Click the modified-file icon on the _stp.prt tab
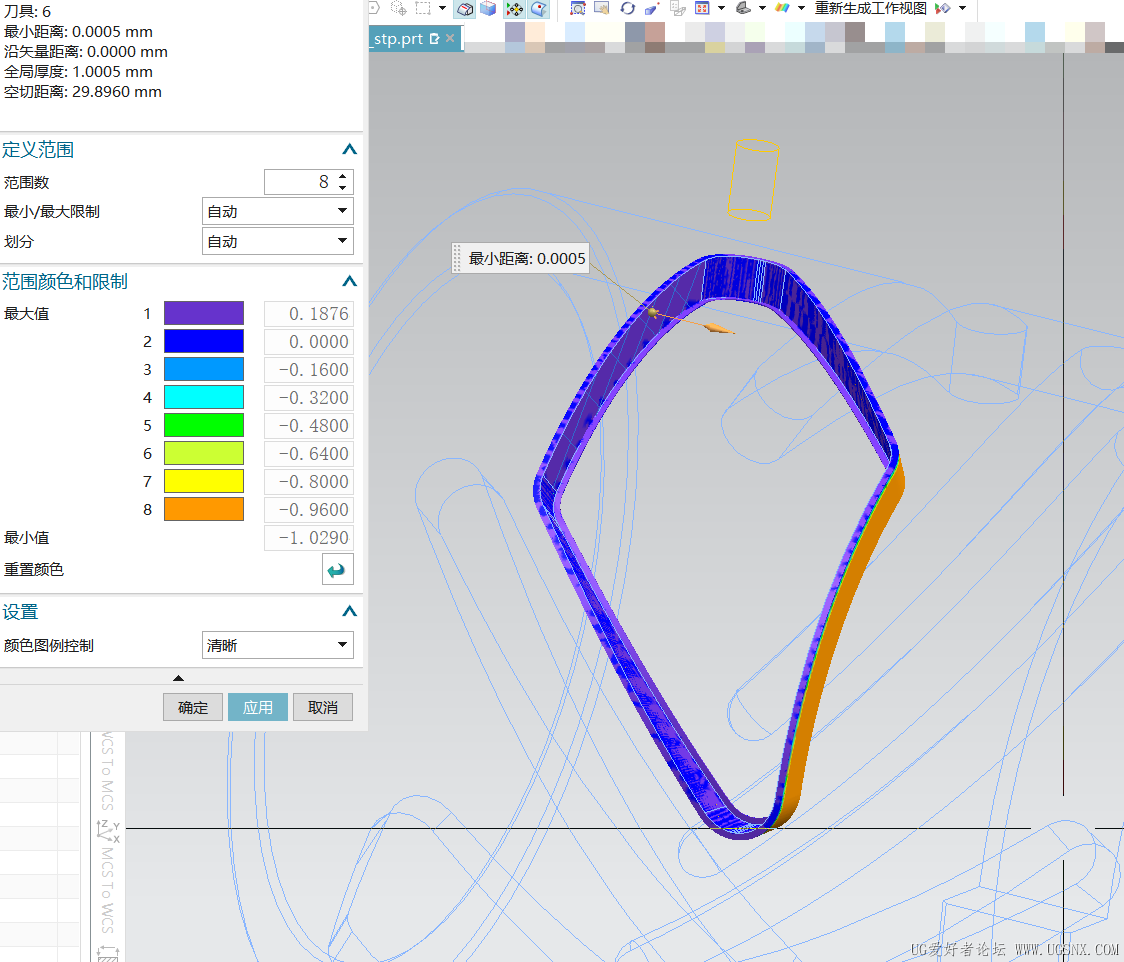The image size is (1124, 962). pos(434,39)
